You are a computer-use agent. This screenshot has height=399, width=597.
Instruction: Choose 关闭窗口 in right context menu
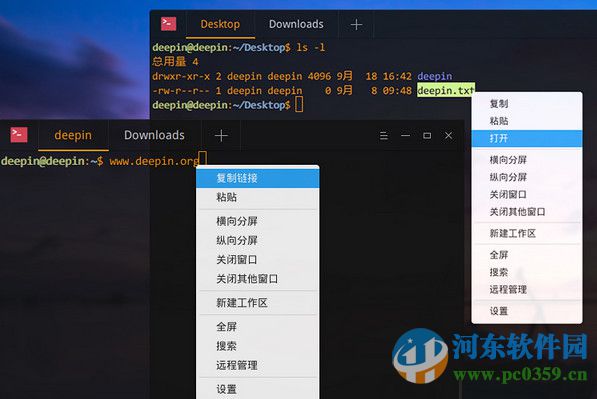click(x=527, y=195)
